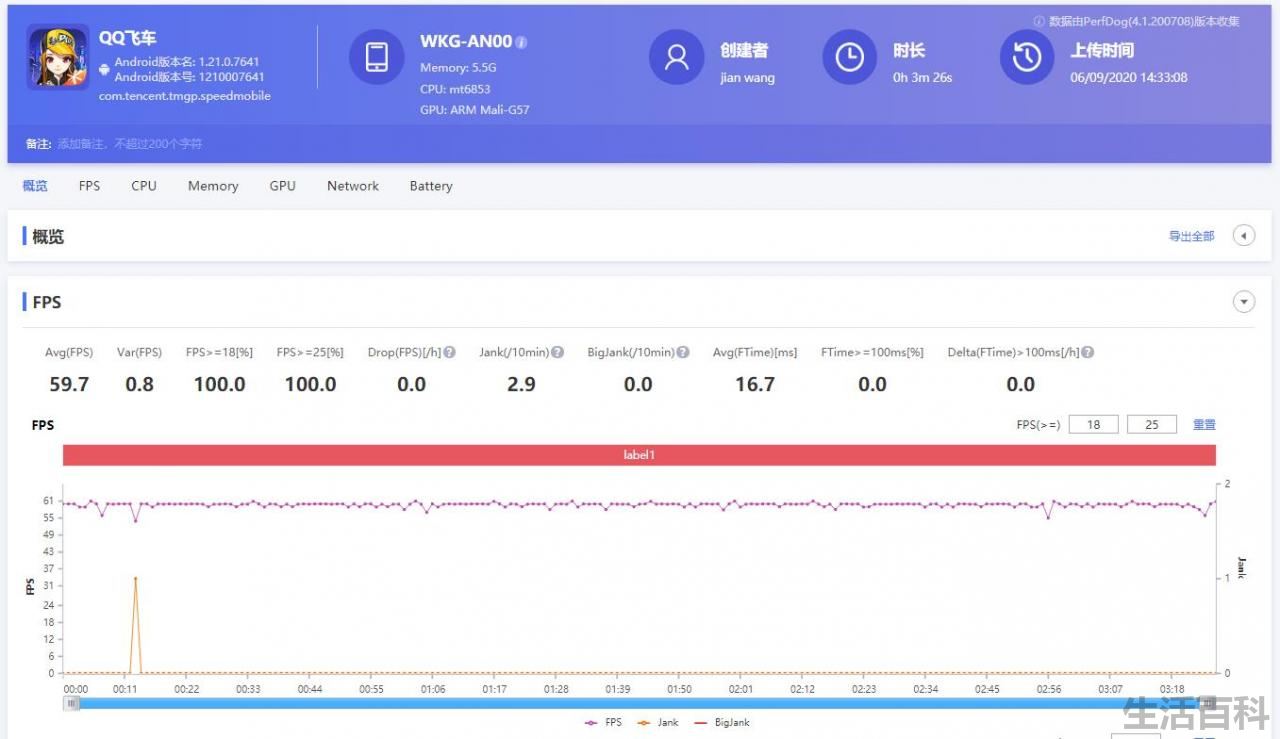Click the package name com.tencent.tmgp.speedmobile
The image size is (1280, 739).
pyautogui.click(x=185, y=96)
